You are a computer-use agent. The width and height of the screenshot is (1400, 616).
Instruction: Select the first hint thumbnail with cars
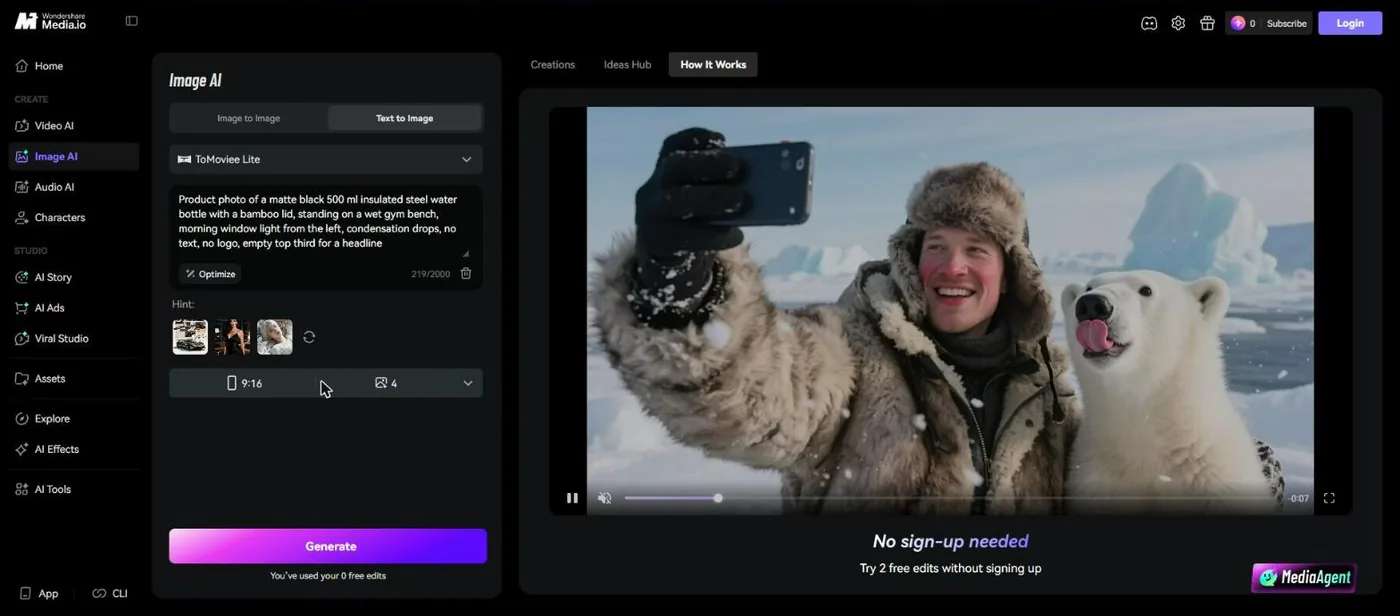tap(190, 337)
